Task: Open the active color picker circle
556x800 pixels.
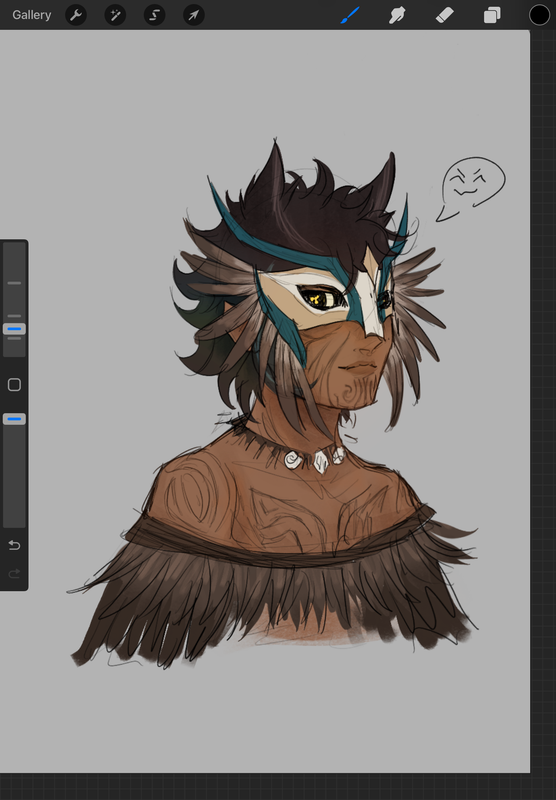Action: pos(539,15)
